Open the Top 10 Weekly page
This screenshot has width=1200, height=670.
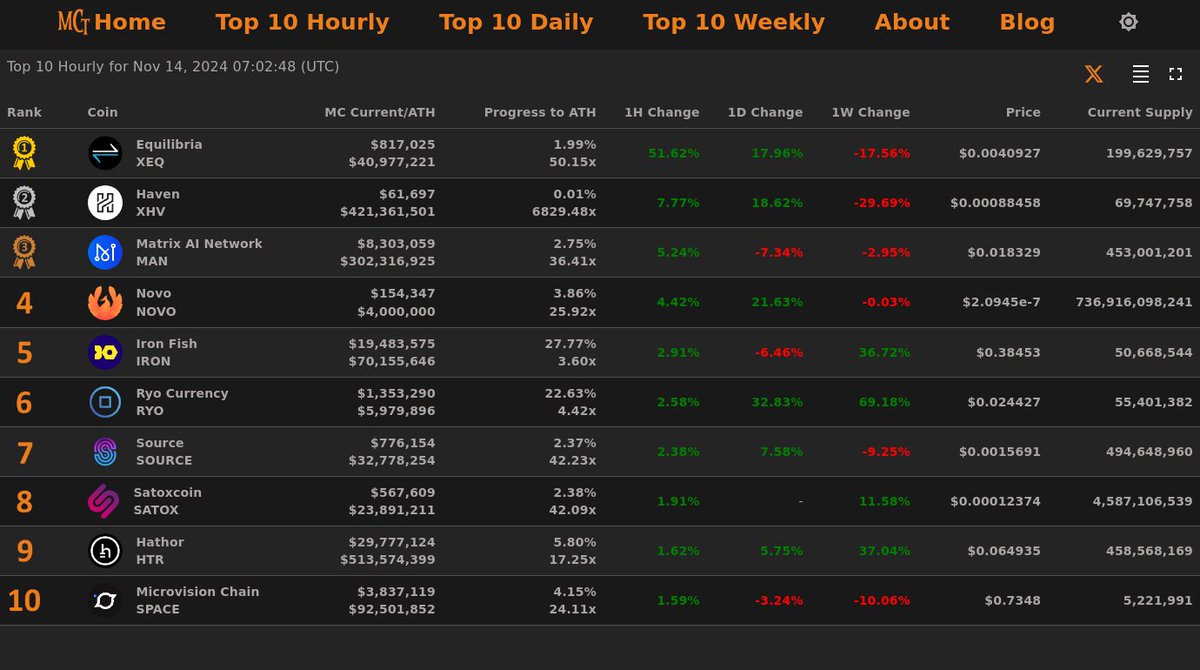[x=734, y=22]
